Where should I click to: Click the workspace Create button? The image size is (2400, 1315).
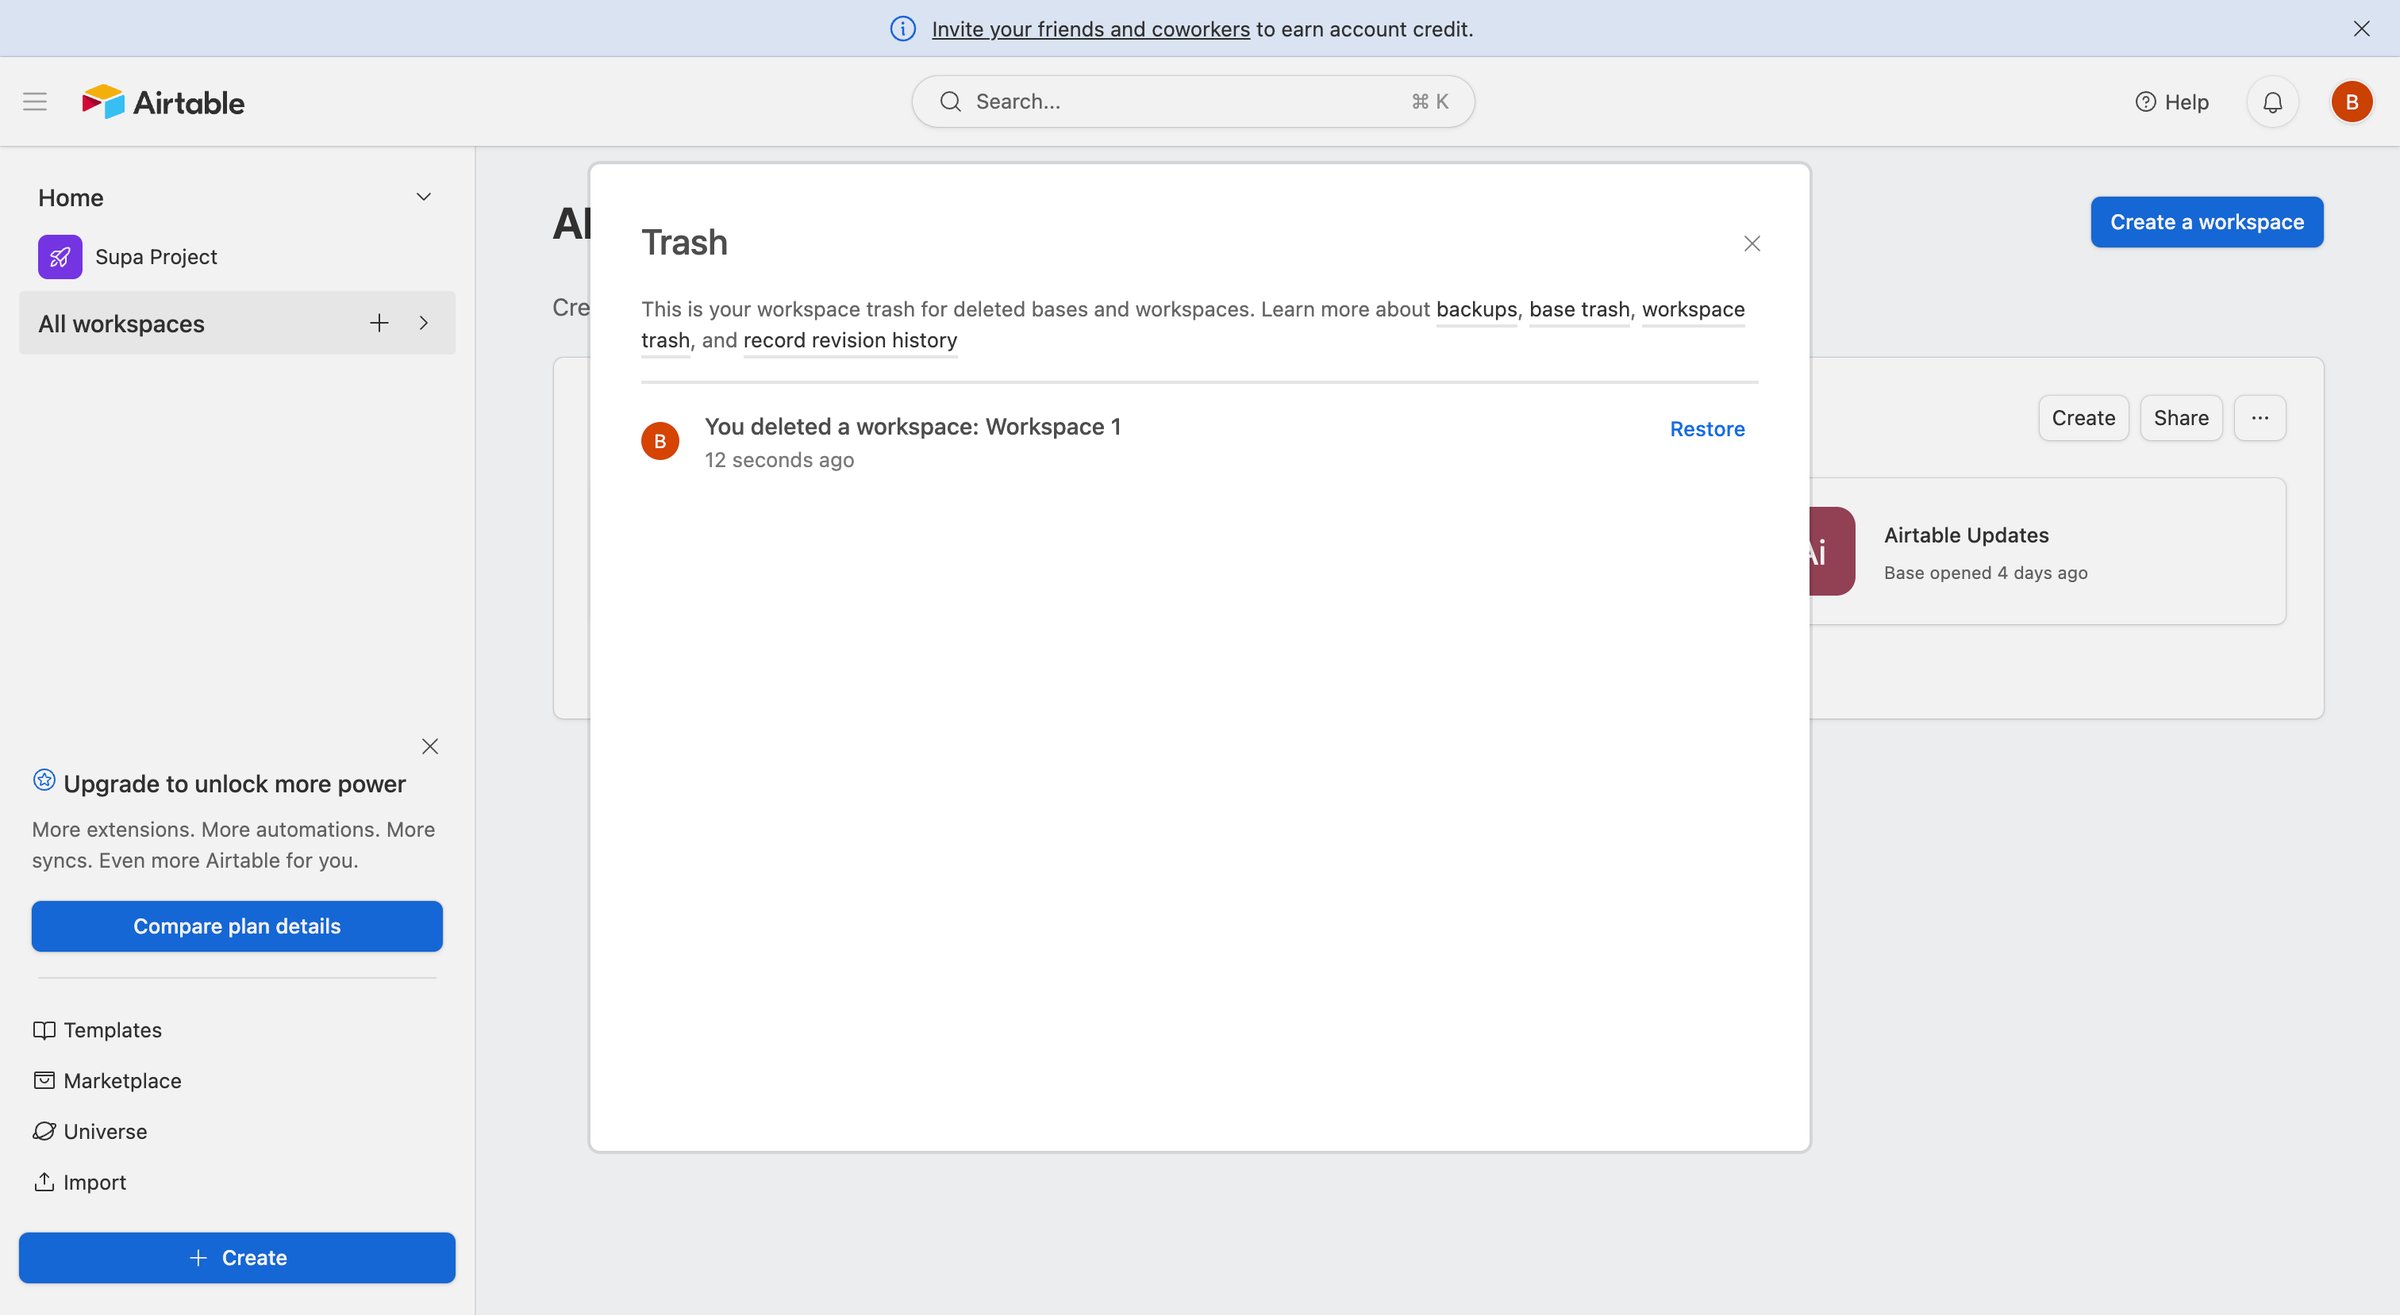pos(2083,418)
